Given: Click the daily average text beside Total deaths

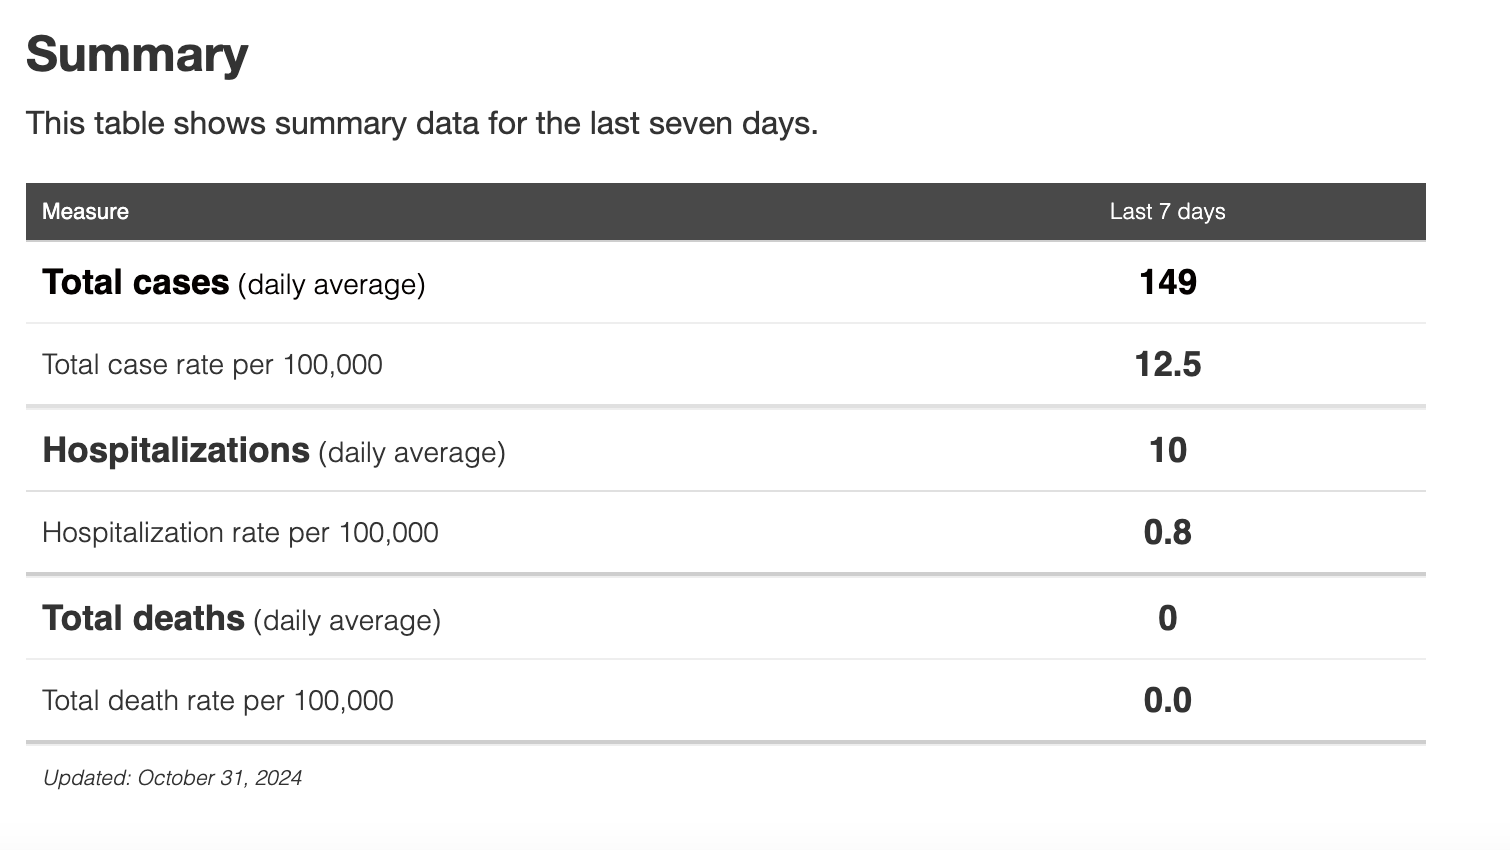Looking at the screenshot, I should [x=347, y=621].
